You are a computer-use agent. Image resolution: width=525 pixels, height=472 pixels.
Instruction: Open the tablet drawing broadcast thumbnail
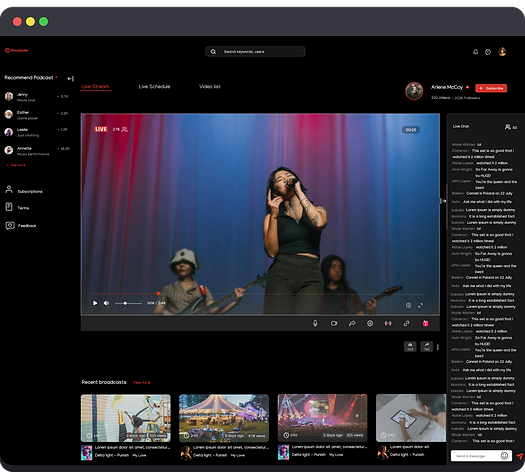411,418
